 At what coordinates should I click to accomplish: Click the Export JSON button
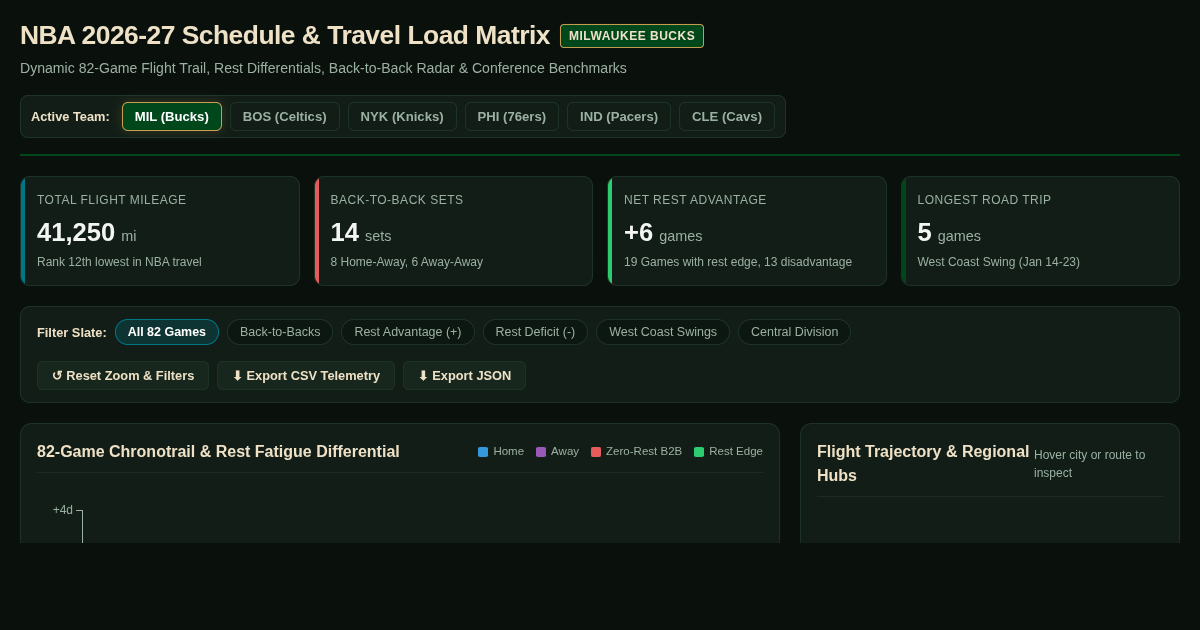click(464, 376)
